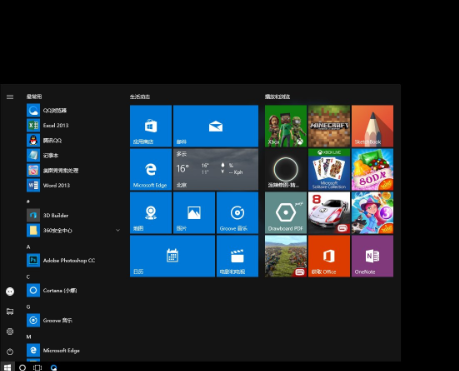Open the Candy Crush Soda tile
This screenshot has width=459, height=371.
pos(372,169)
